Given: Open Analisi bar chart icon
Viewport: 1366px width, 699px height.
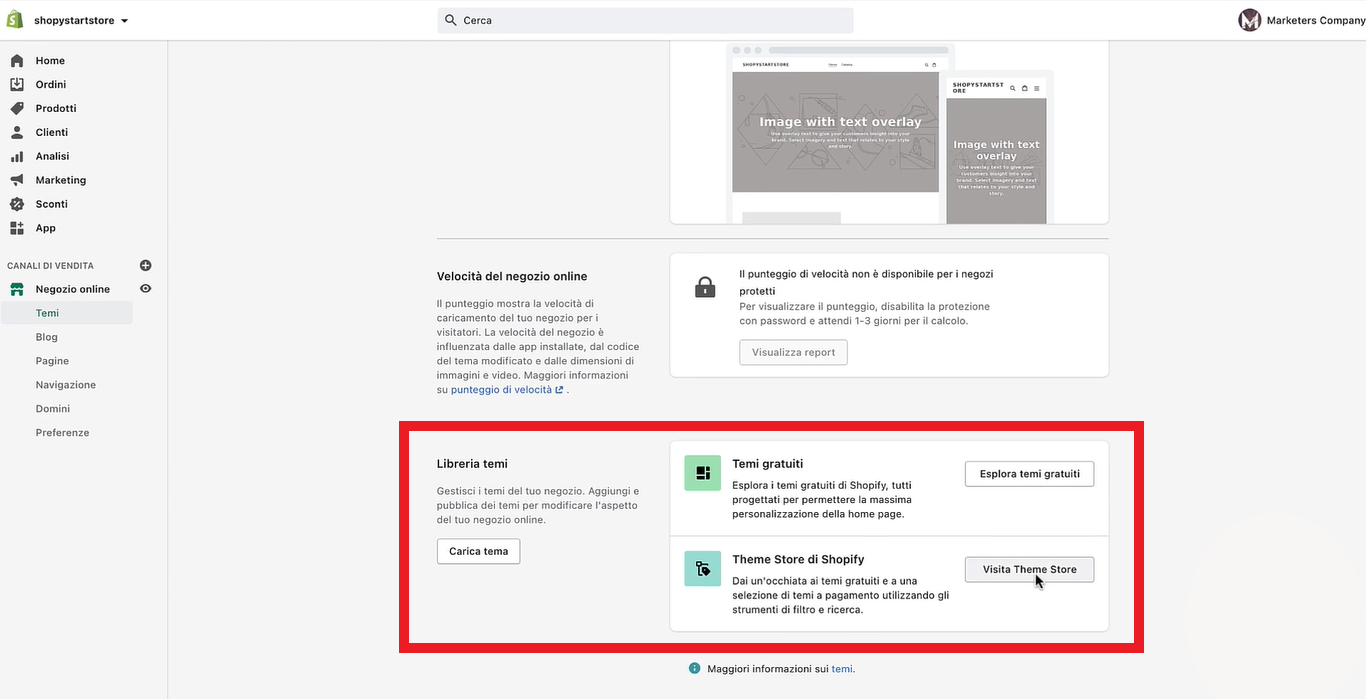Looking at the screenshot, I should (x=17, y=157).
